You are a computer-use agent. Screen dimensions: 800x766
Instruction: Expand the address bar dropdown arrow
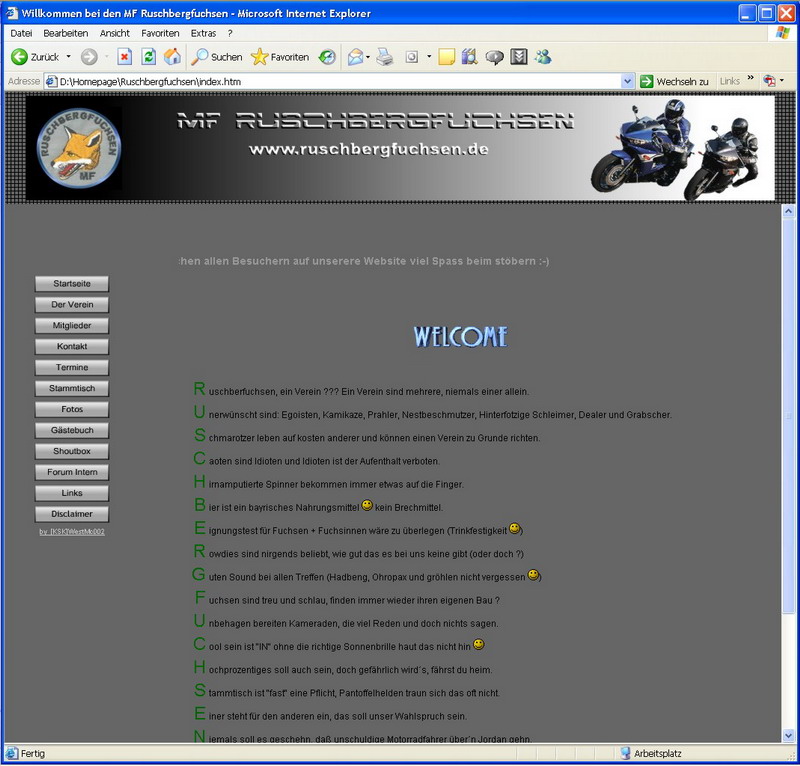628,81
